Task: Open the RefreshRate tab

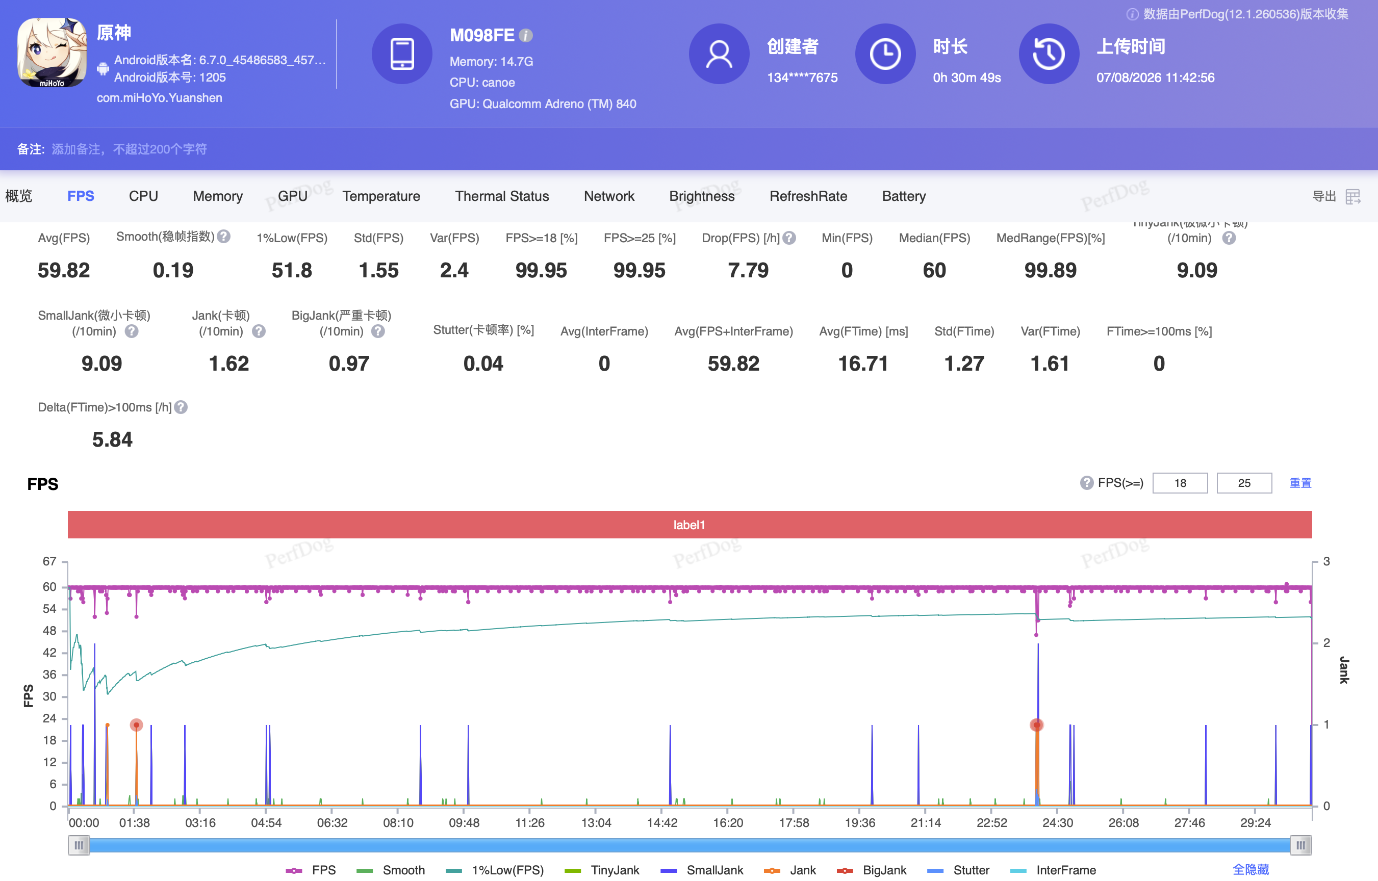Action: (808, 196)
